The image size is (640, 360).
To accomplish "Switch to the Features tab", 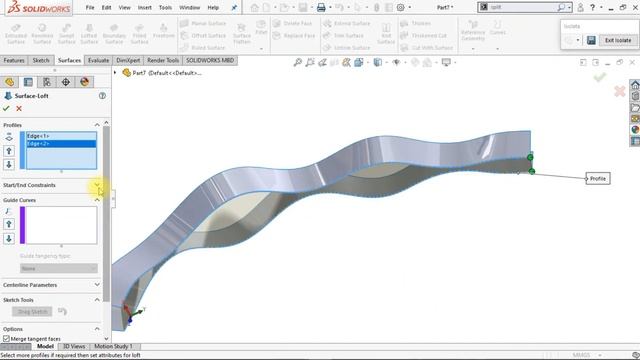I will coord(14,60).
